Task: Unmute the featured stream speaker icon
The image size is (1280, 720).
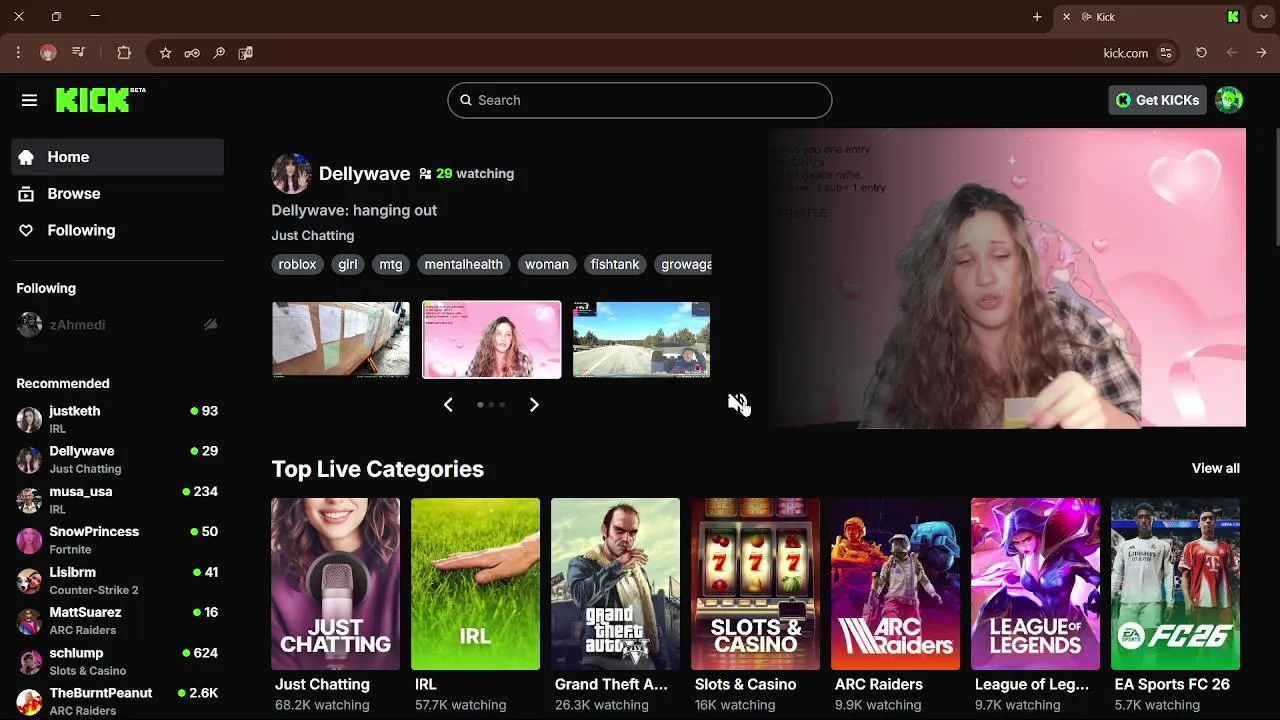Action: pos(738,403)
